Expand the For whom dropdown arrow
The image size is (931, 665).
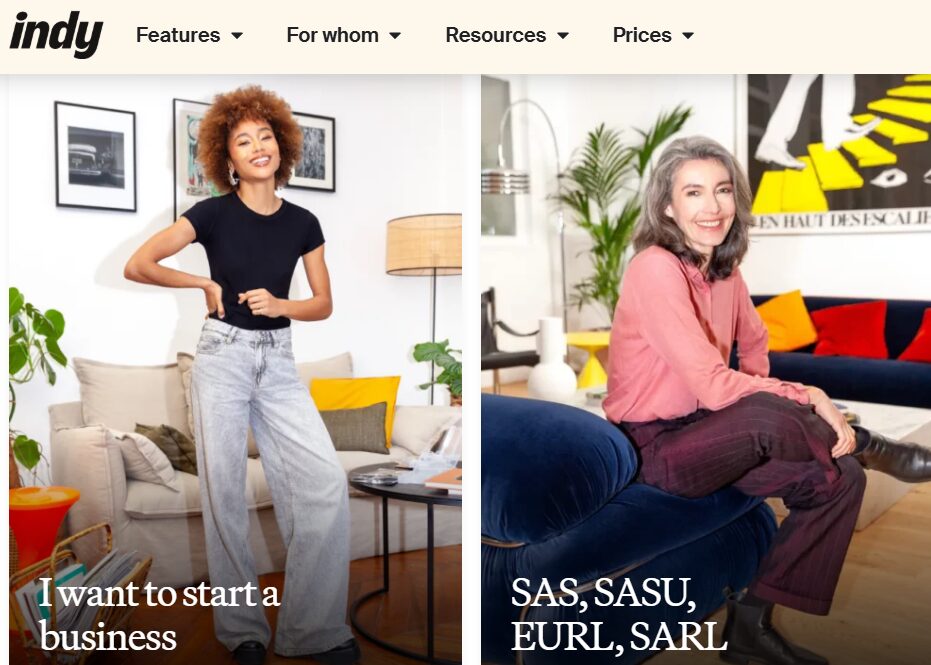[395, 36]
